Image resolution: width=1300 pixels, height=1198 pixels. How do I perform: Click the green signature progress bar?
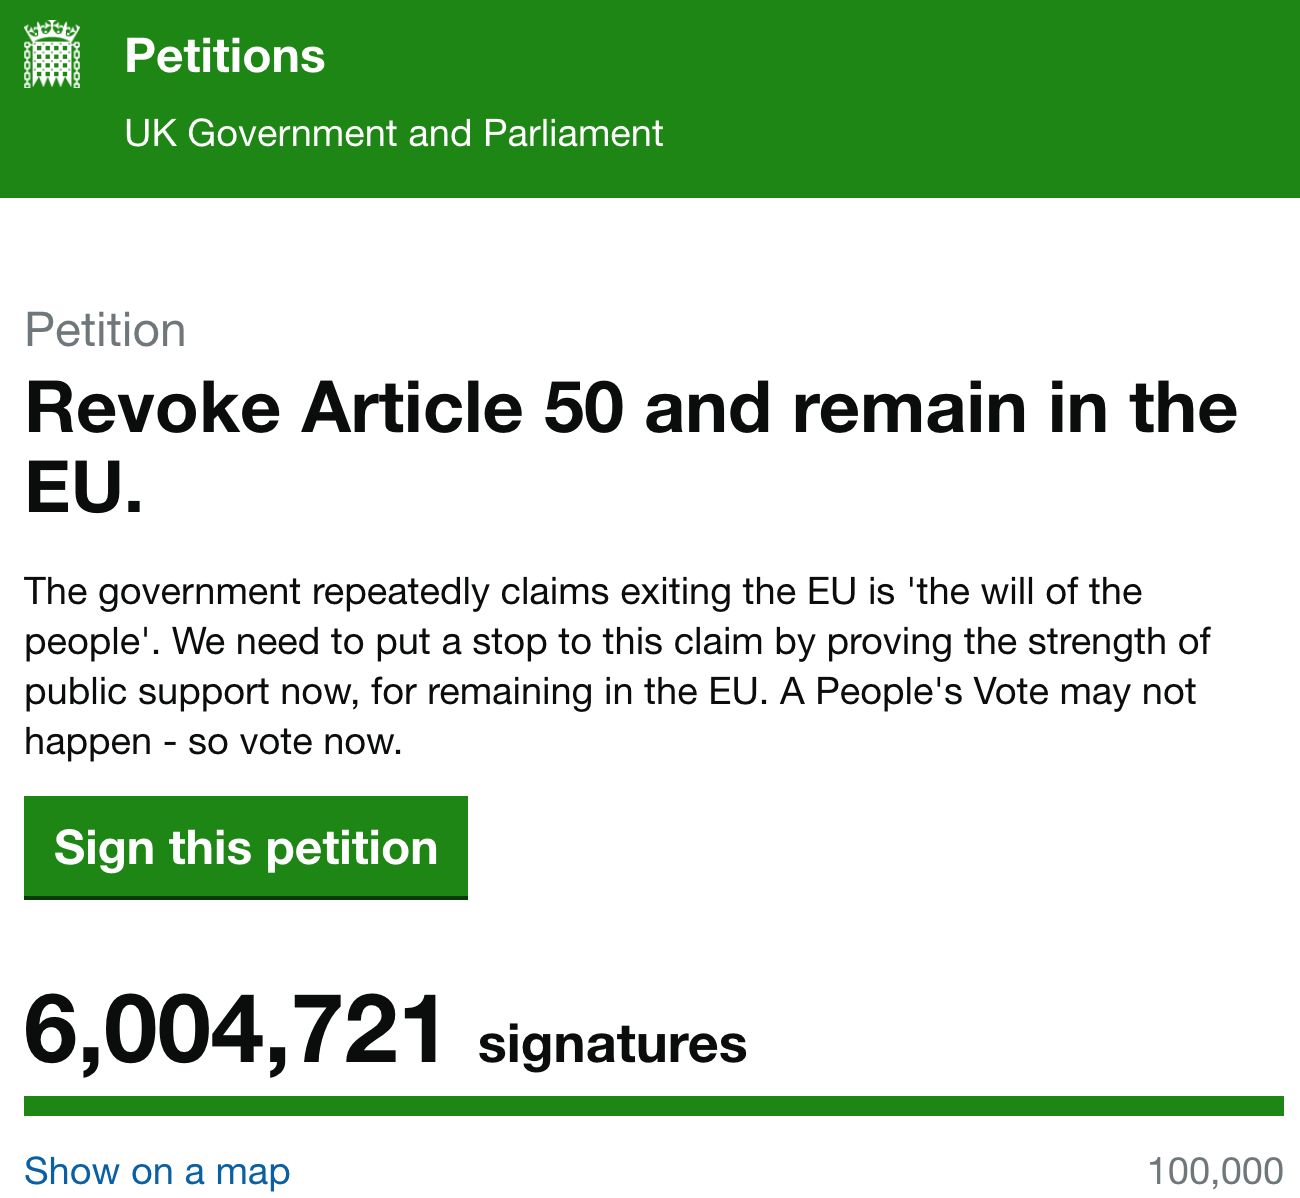(653, 1105)
